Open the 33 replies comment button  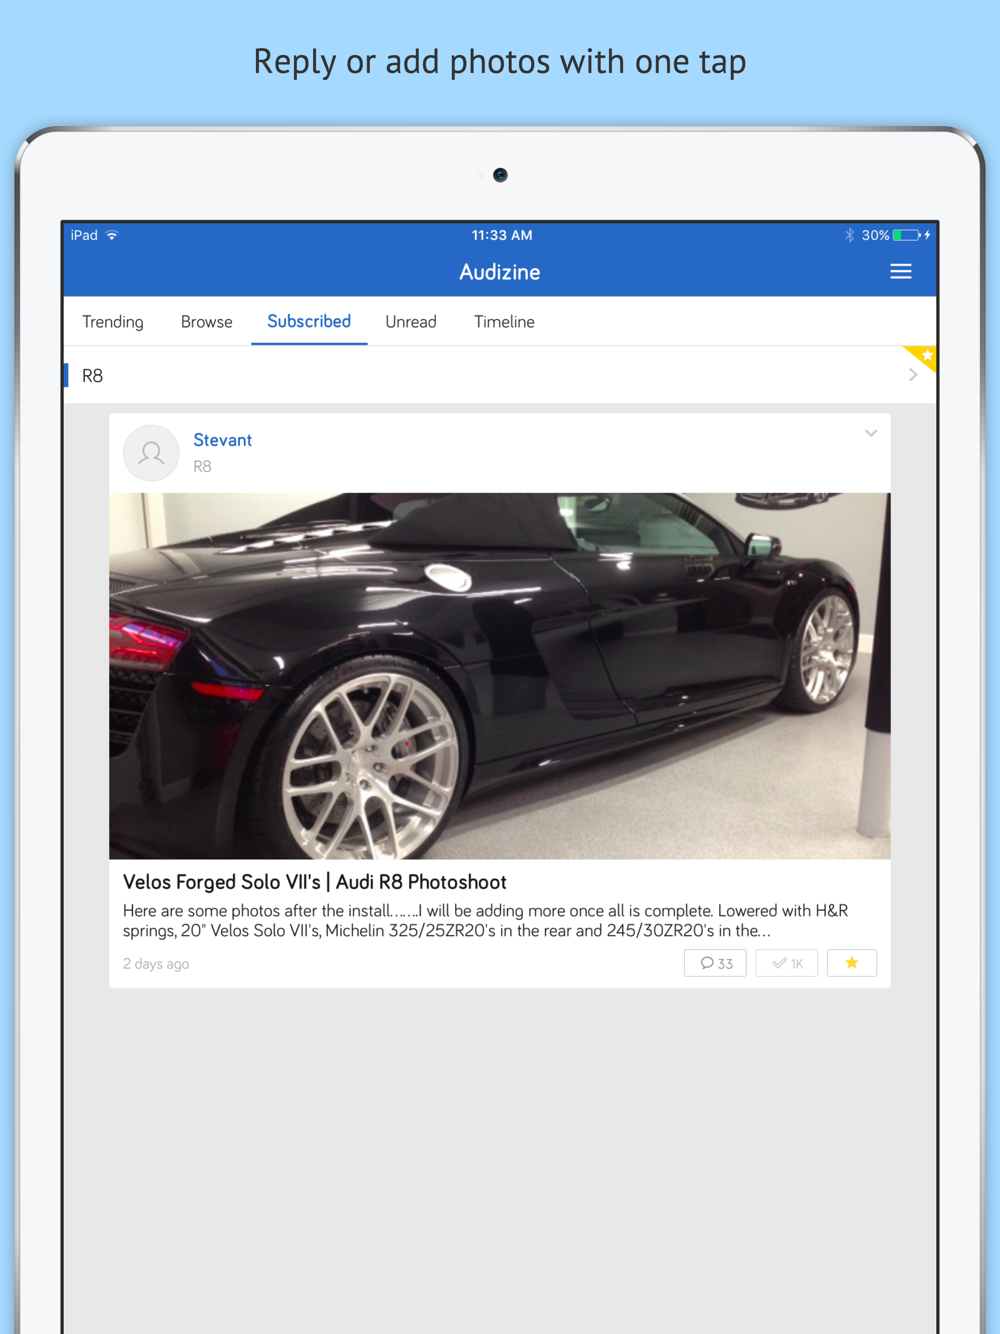click(715, 963)
